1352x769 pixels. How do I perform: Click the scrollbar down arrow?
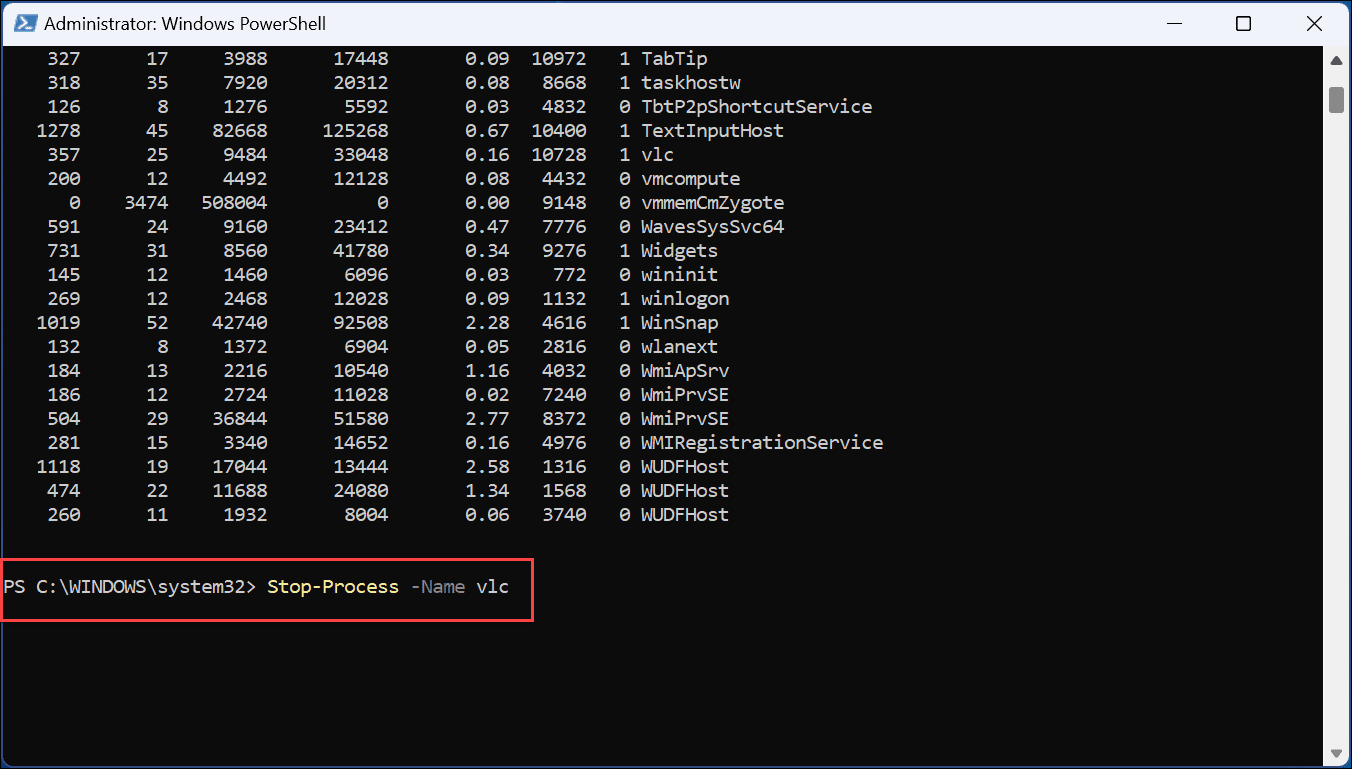[x=1337, y=753]
